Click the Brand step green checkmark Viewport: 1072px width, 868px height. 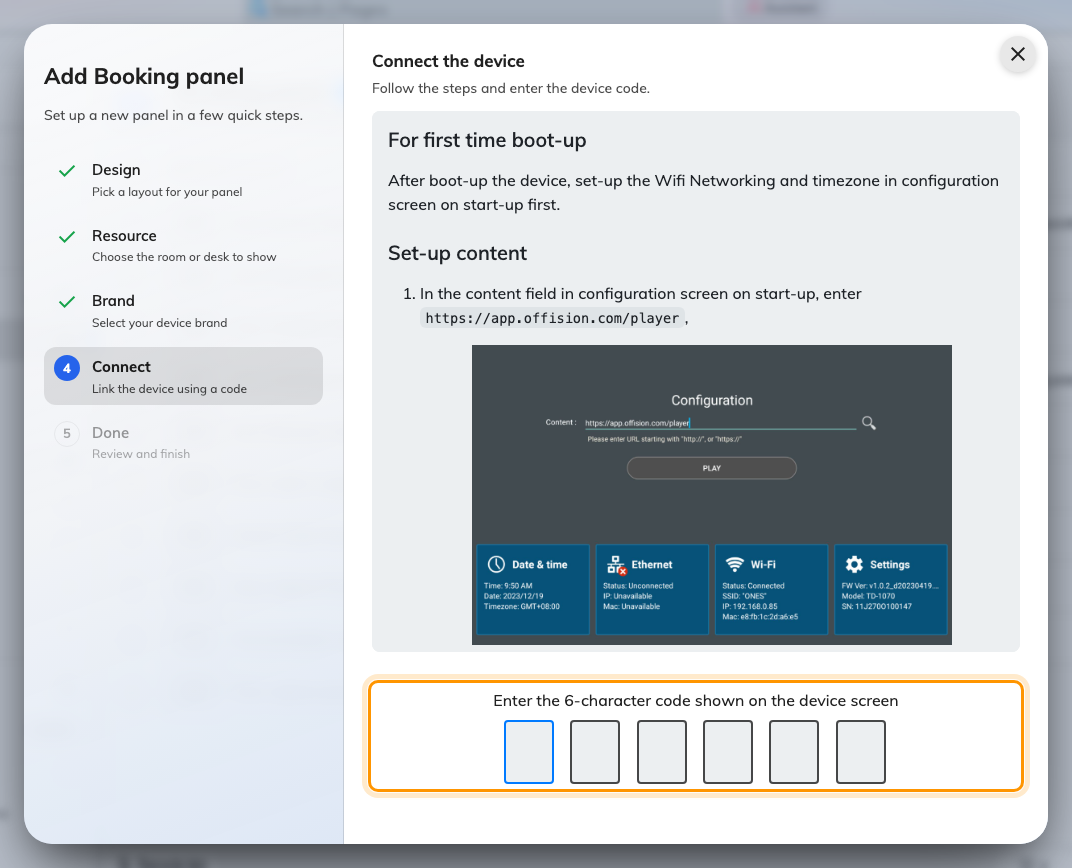click(x=67, y=302)
